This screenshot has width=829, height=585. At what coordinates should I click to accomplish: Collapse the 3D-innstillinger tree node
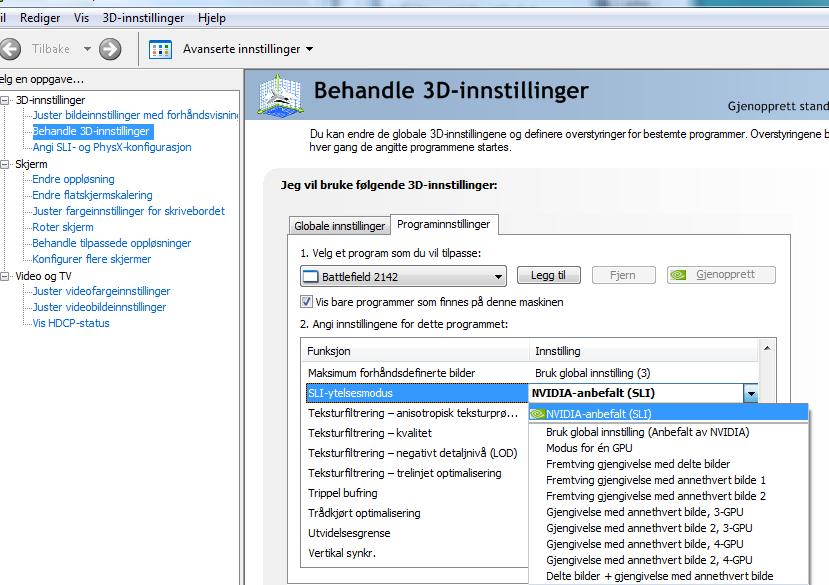[5, 100]
